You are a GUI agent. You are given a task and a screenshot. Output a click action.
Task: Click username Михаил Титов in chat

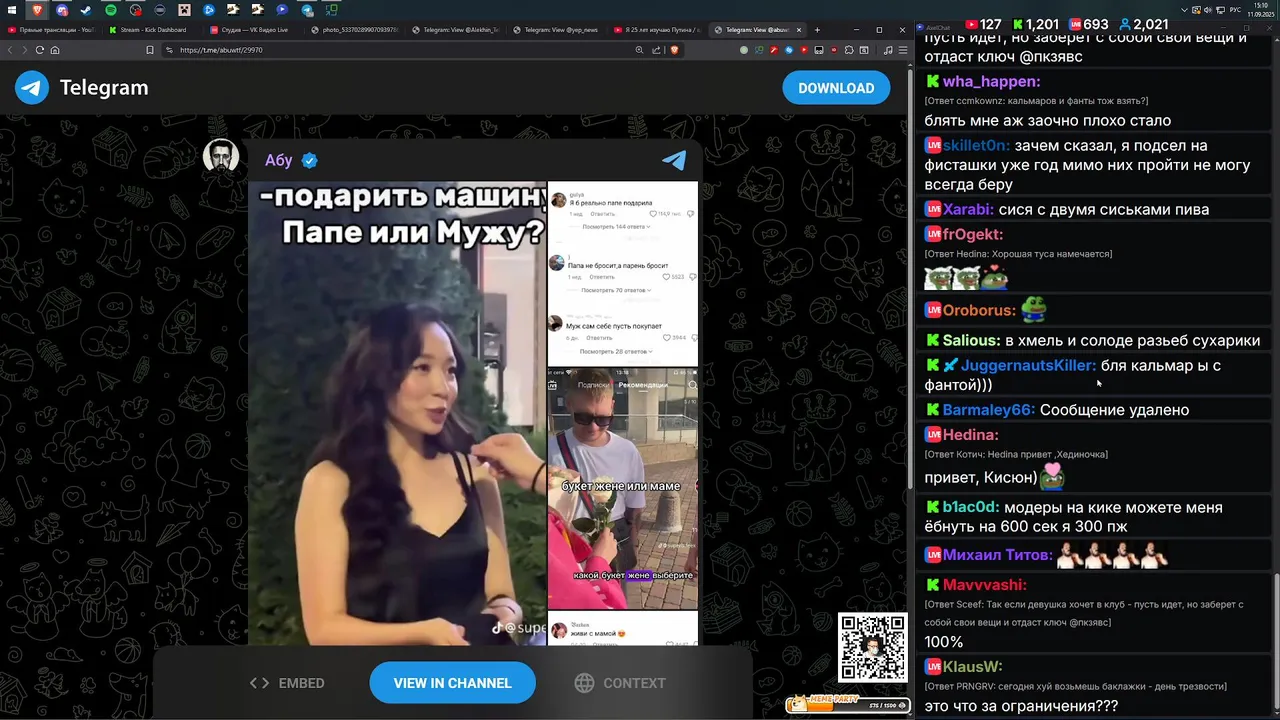997,555
